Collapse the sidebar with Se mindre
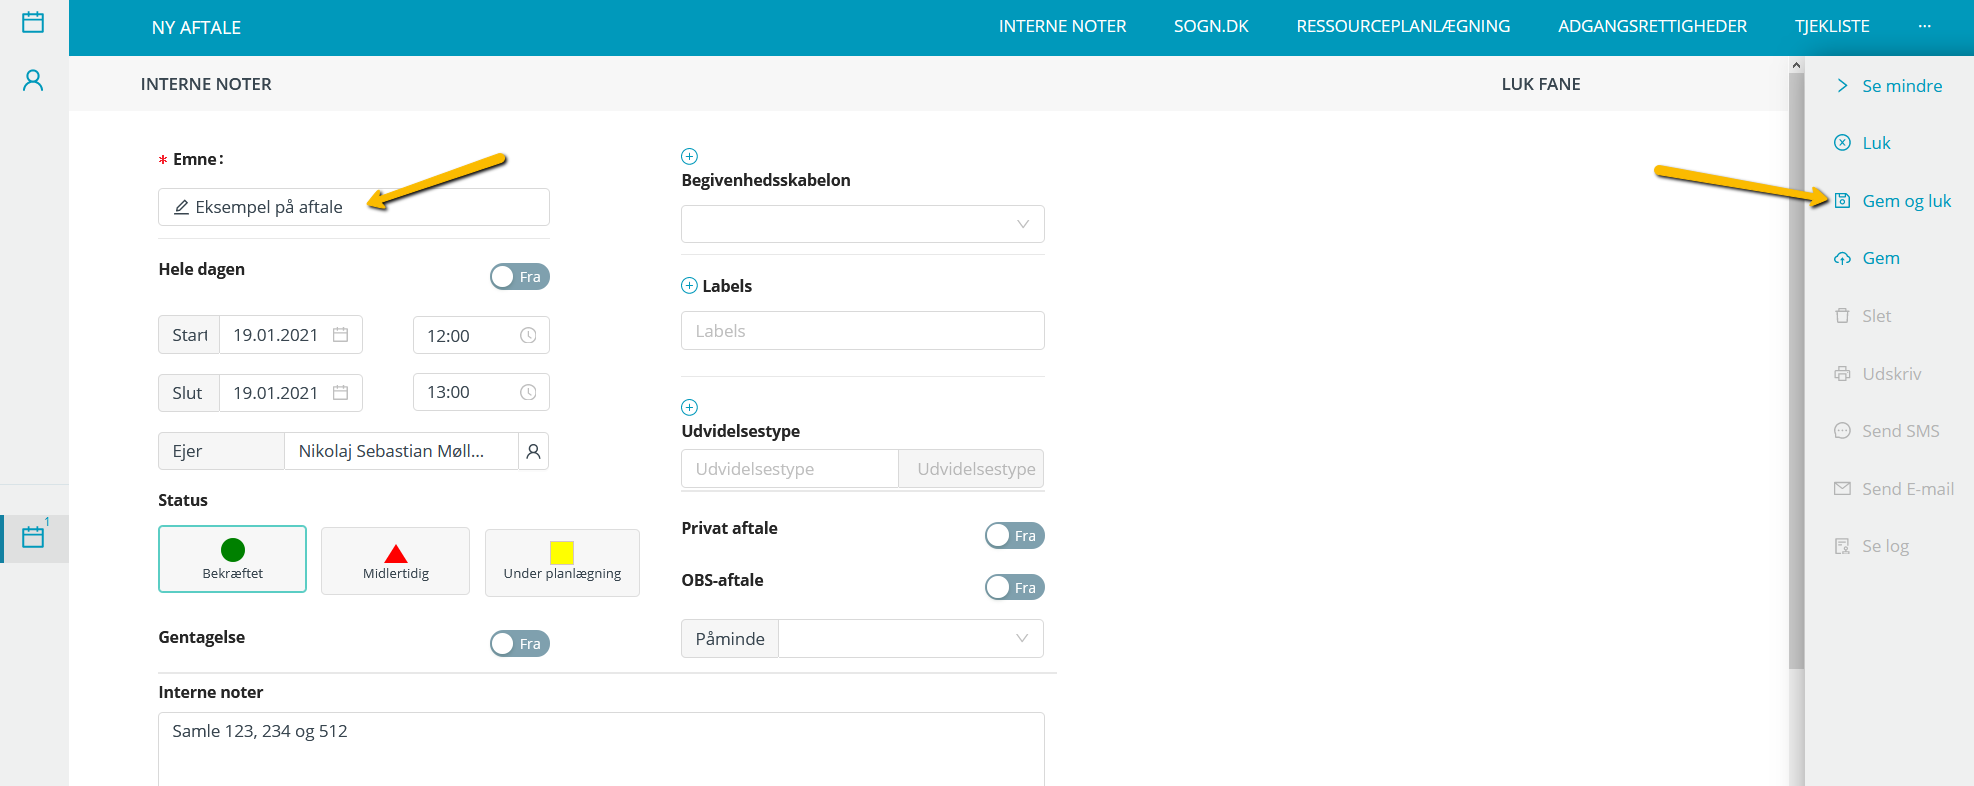Image resolution: width=1974 pixels, height=786 pixels. click(x=1888, y=86)
